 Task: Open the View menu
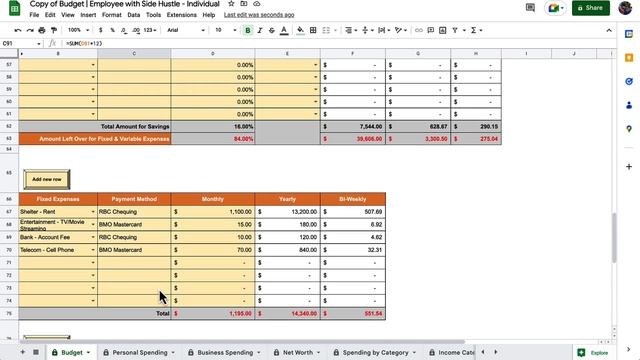[x=68, y=15]
